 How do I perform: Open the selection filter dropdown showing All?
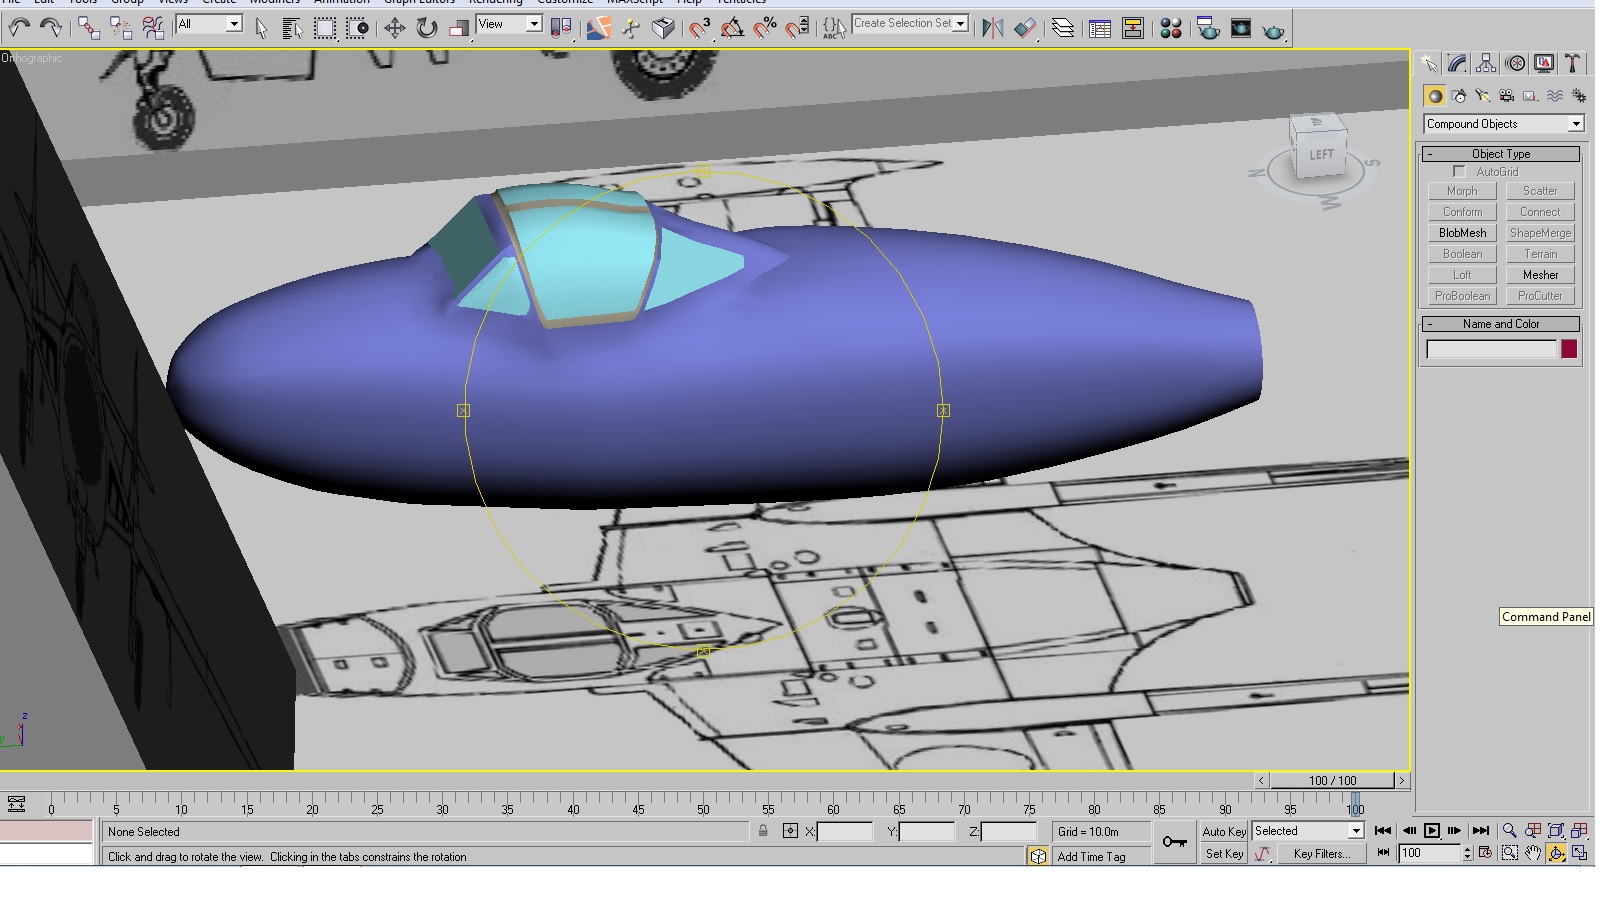click(x=209, y=24)
